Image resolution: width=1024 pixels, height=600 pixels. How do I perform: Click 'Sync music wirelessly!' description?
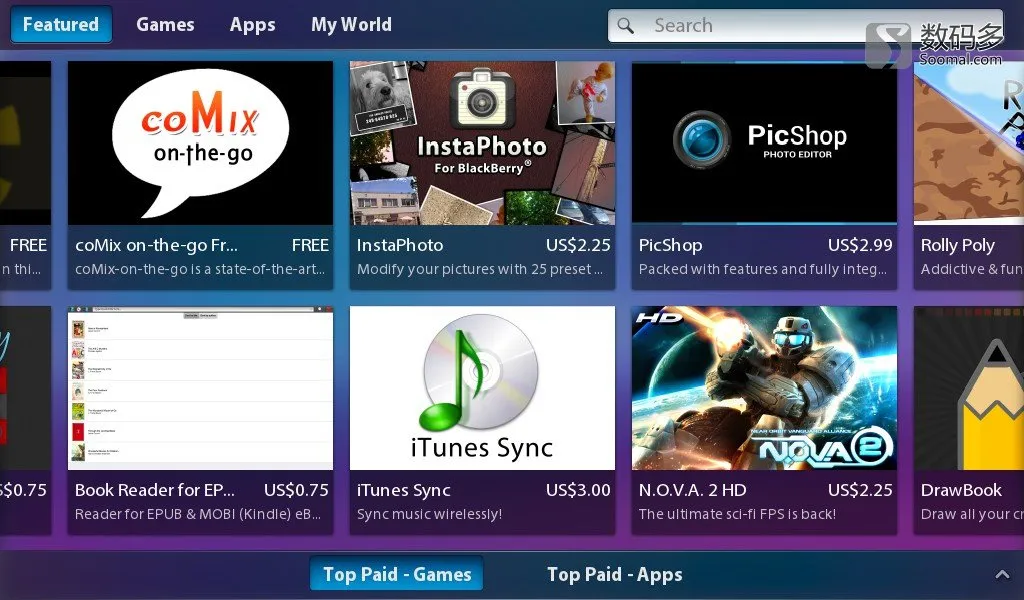429,514
